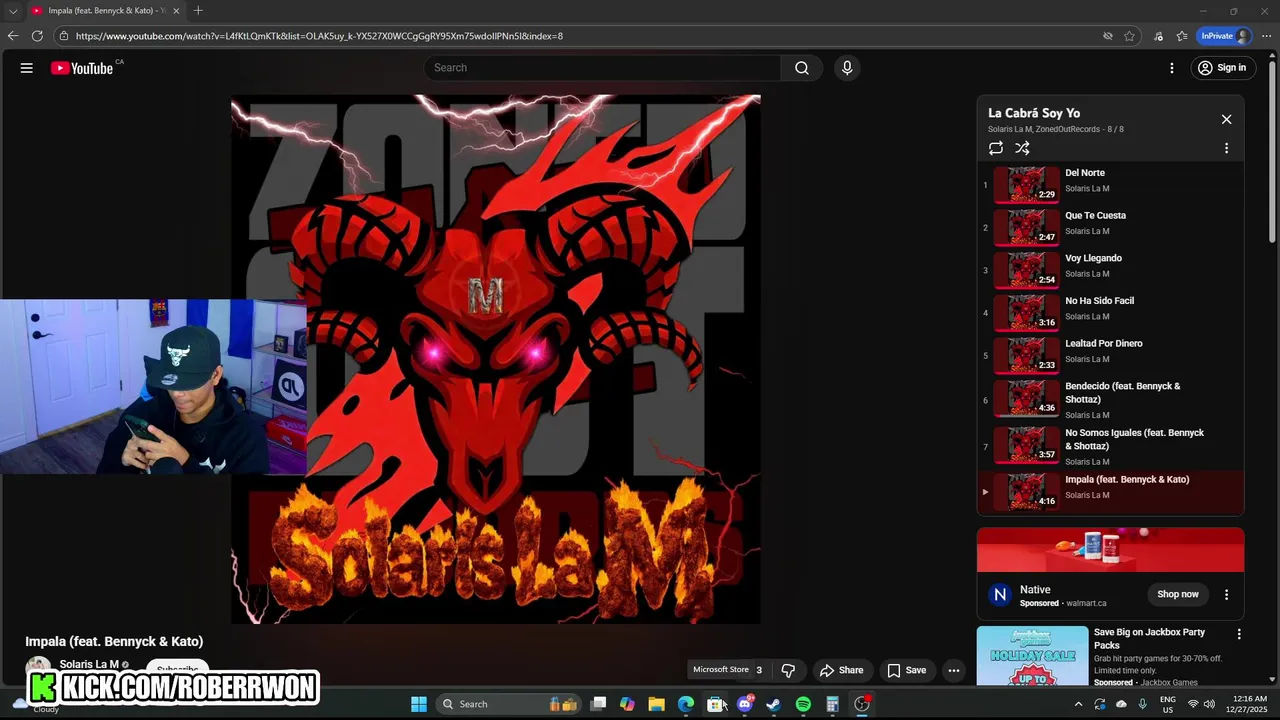Open more actions menu below video
1280x720 pixels.
(954, 670)
